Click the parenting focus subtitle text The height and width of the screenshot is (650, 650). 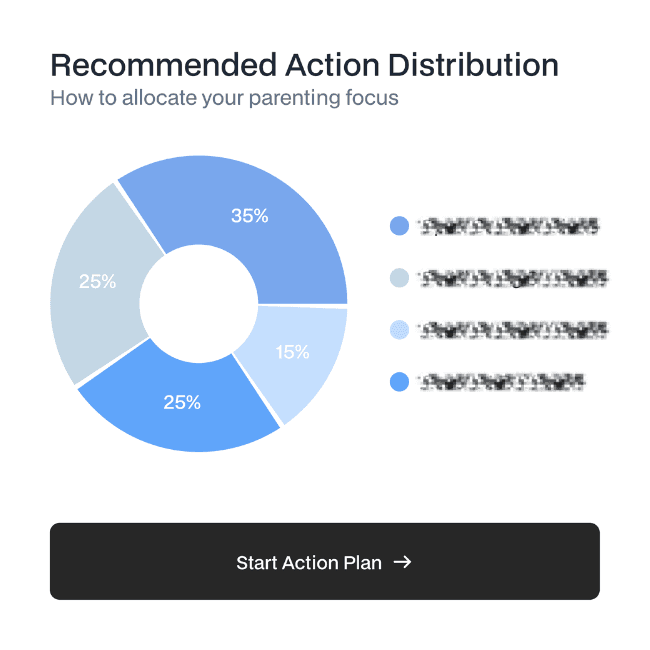coord(224,99)
